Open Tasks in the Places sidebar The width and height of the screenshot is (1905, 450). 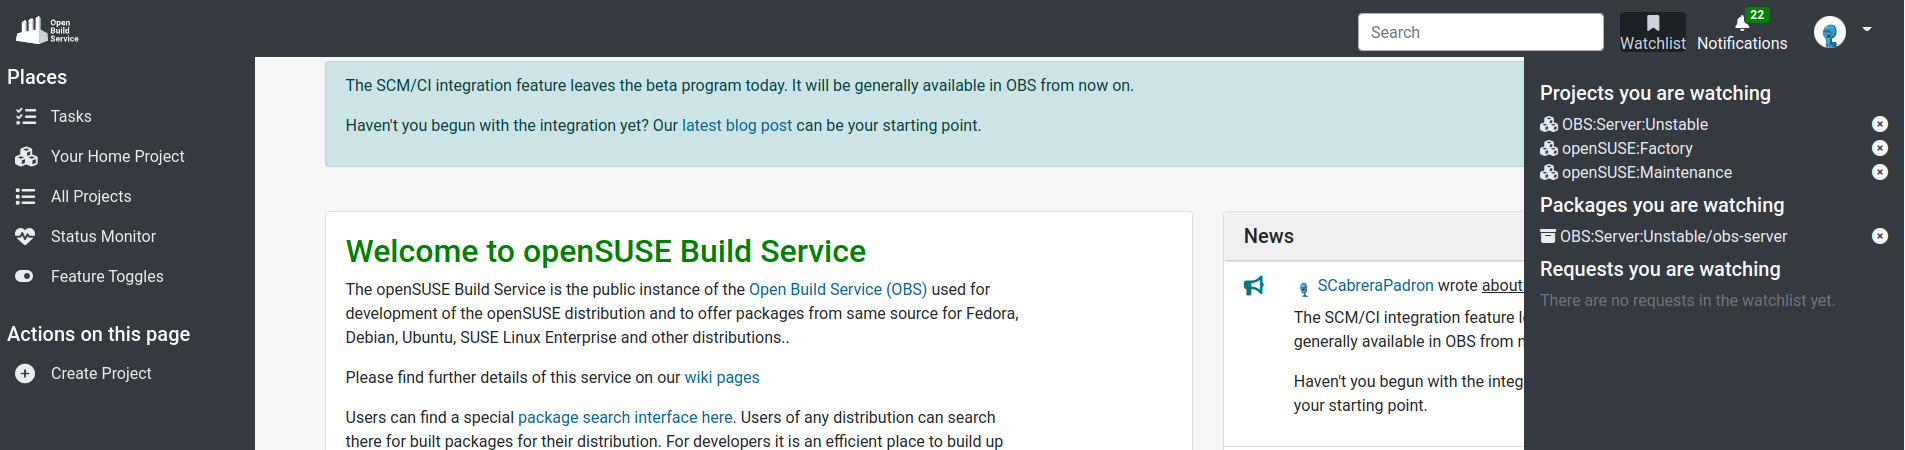[x=71, y=117]
